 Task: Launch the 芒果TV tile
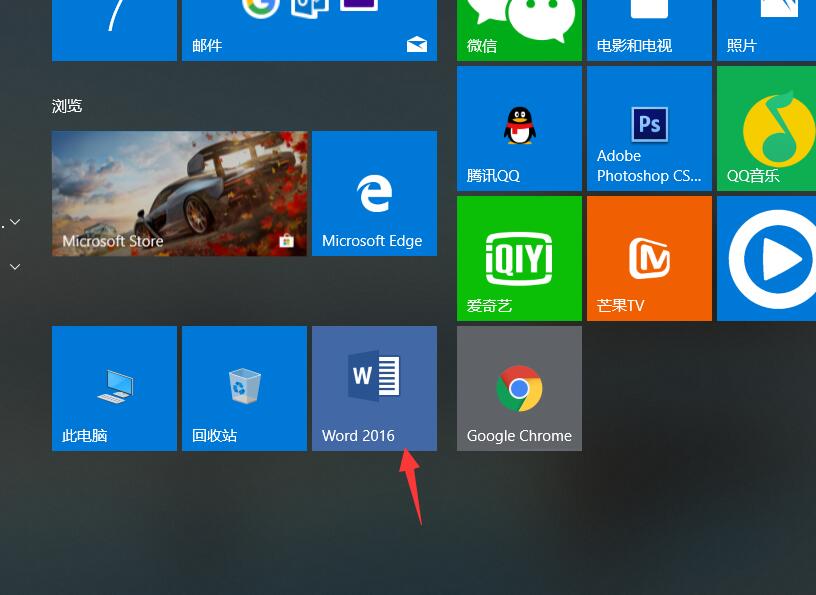point(649,258)
